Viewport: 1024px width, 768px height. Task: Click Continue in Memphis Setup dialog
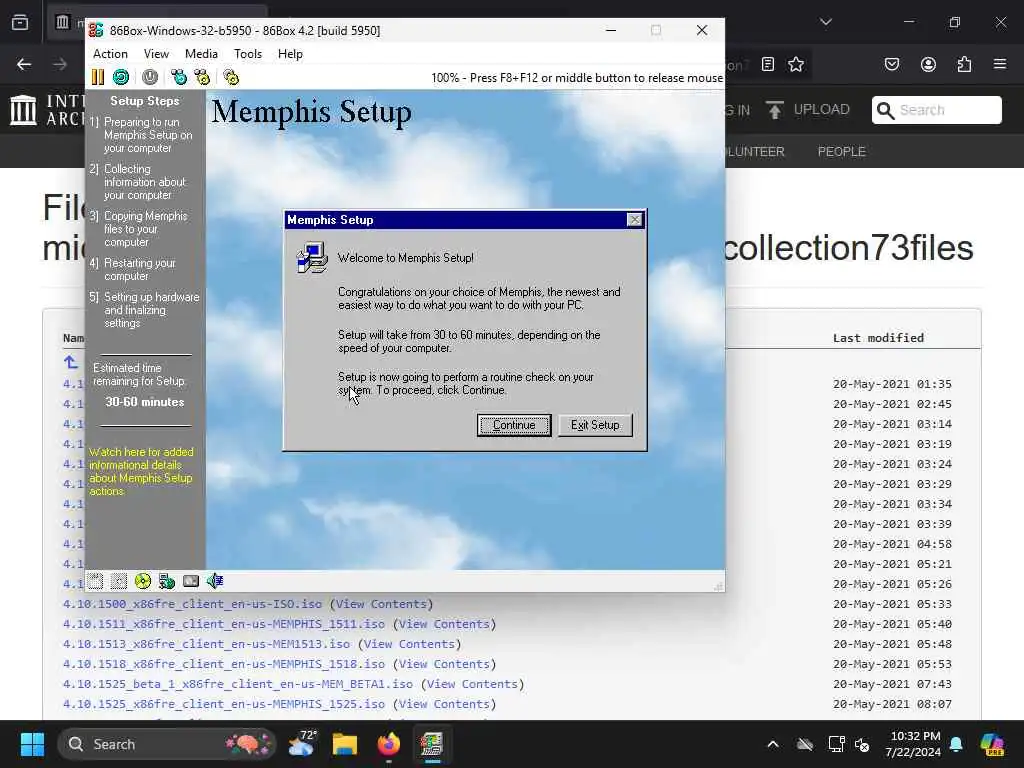514,425
